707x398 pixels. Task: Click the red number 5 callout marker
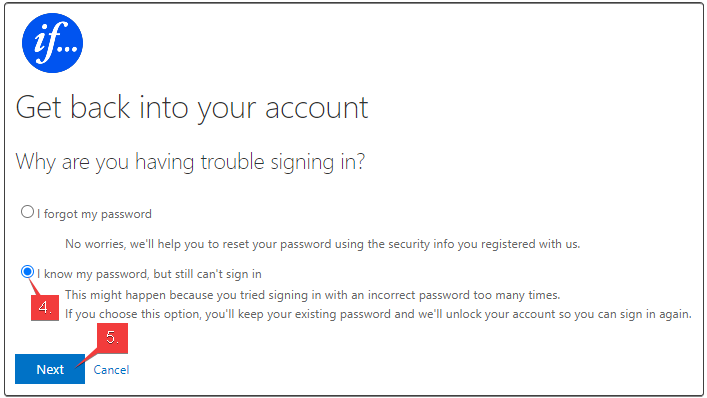pyautogui.click(x=112, y=338)
